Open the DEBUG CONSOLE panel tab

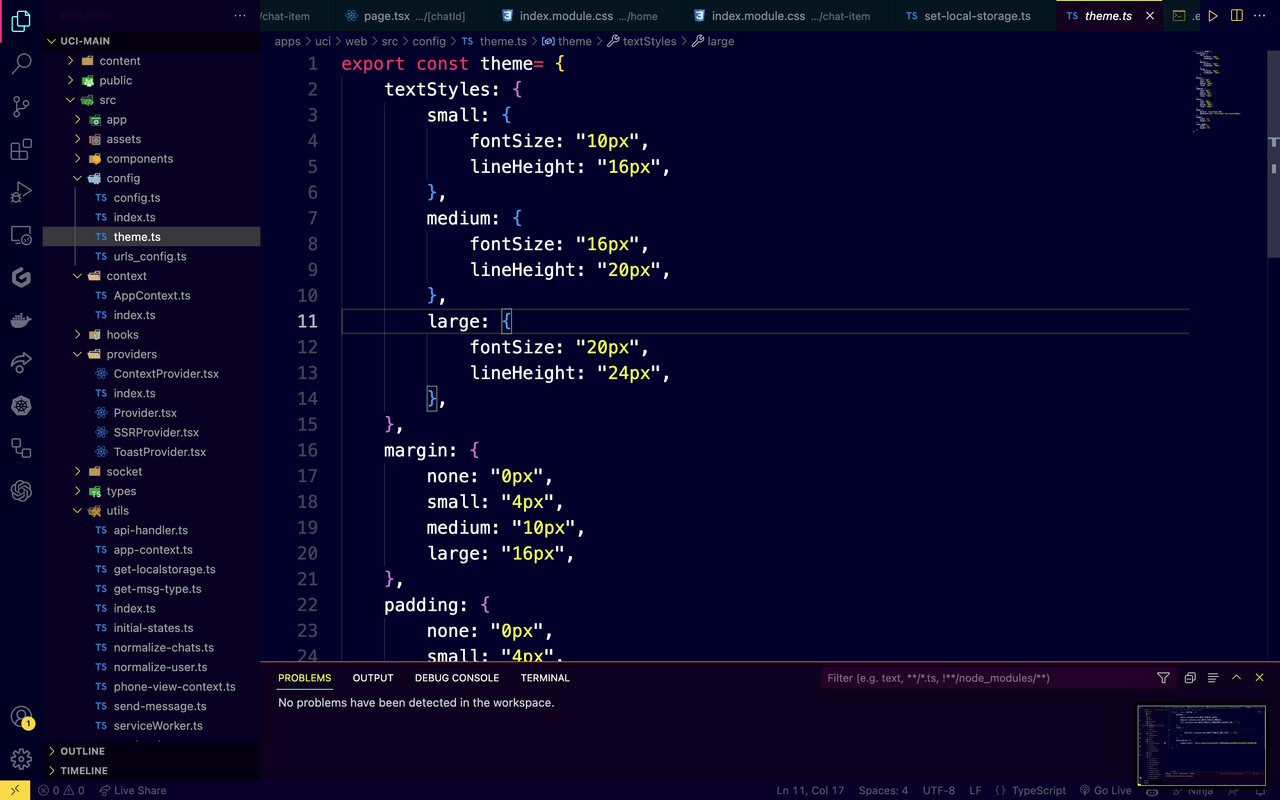[x=457, y=678]
